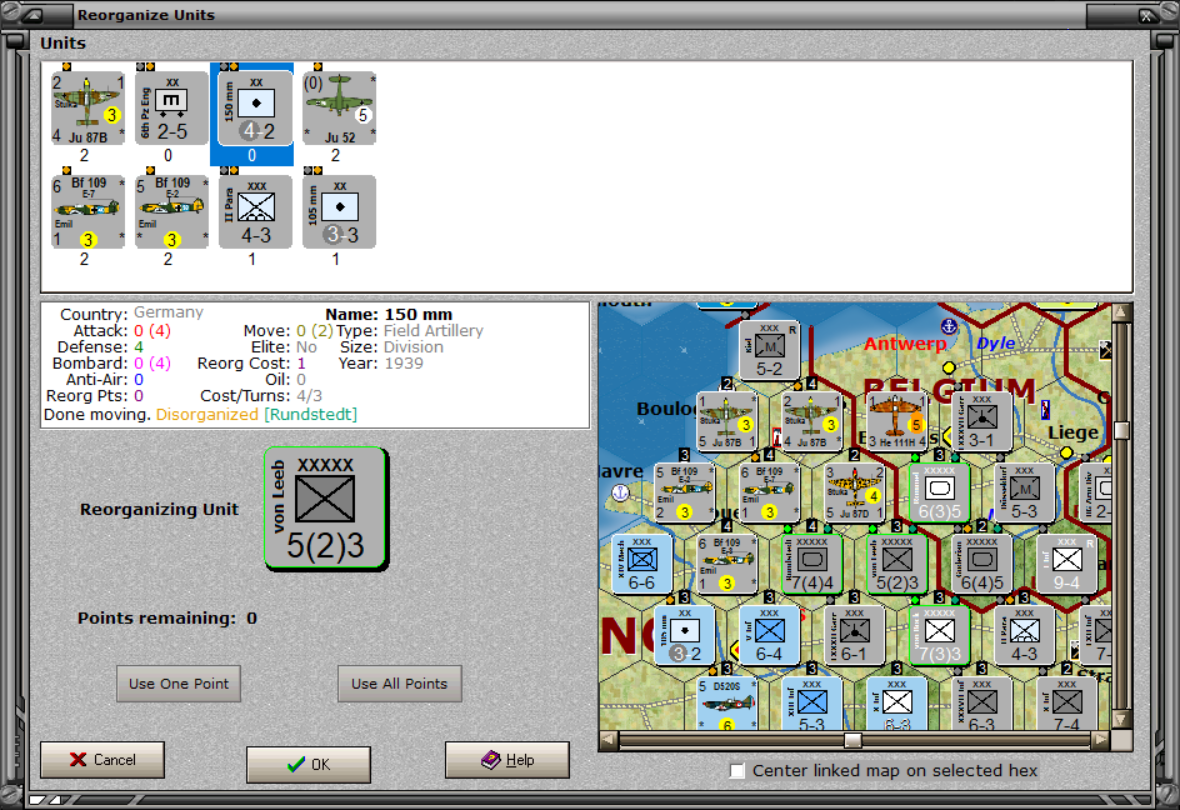
Task: Click the Kiel 5-2 unit on map
Action: 769,350
